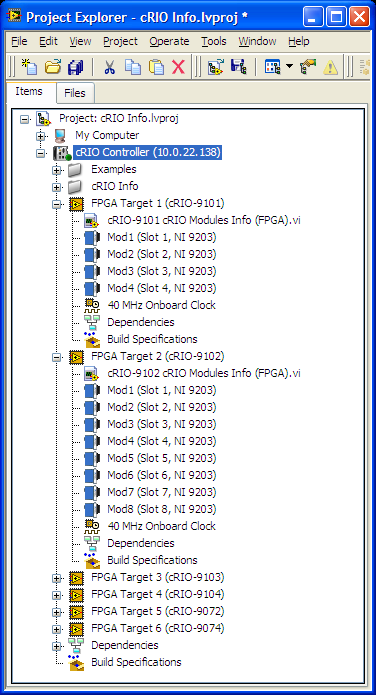Viewport: 376px width, 695px height.
Task: Select 'cRIO-9102 cRIO Modules Info (FPGA).vi'
Action: coord(204,374)
